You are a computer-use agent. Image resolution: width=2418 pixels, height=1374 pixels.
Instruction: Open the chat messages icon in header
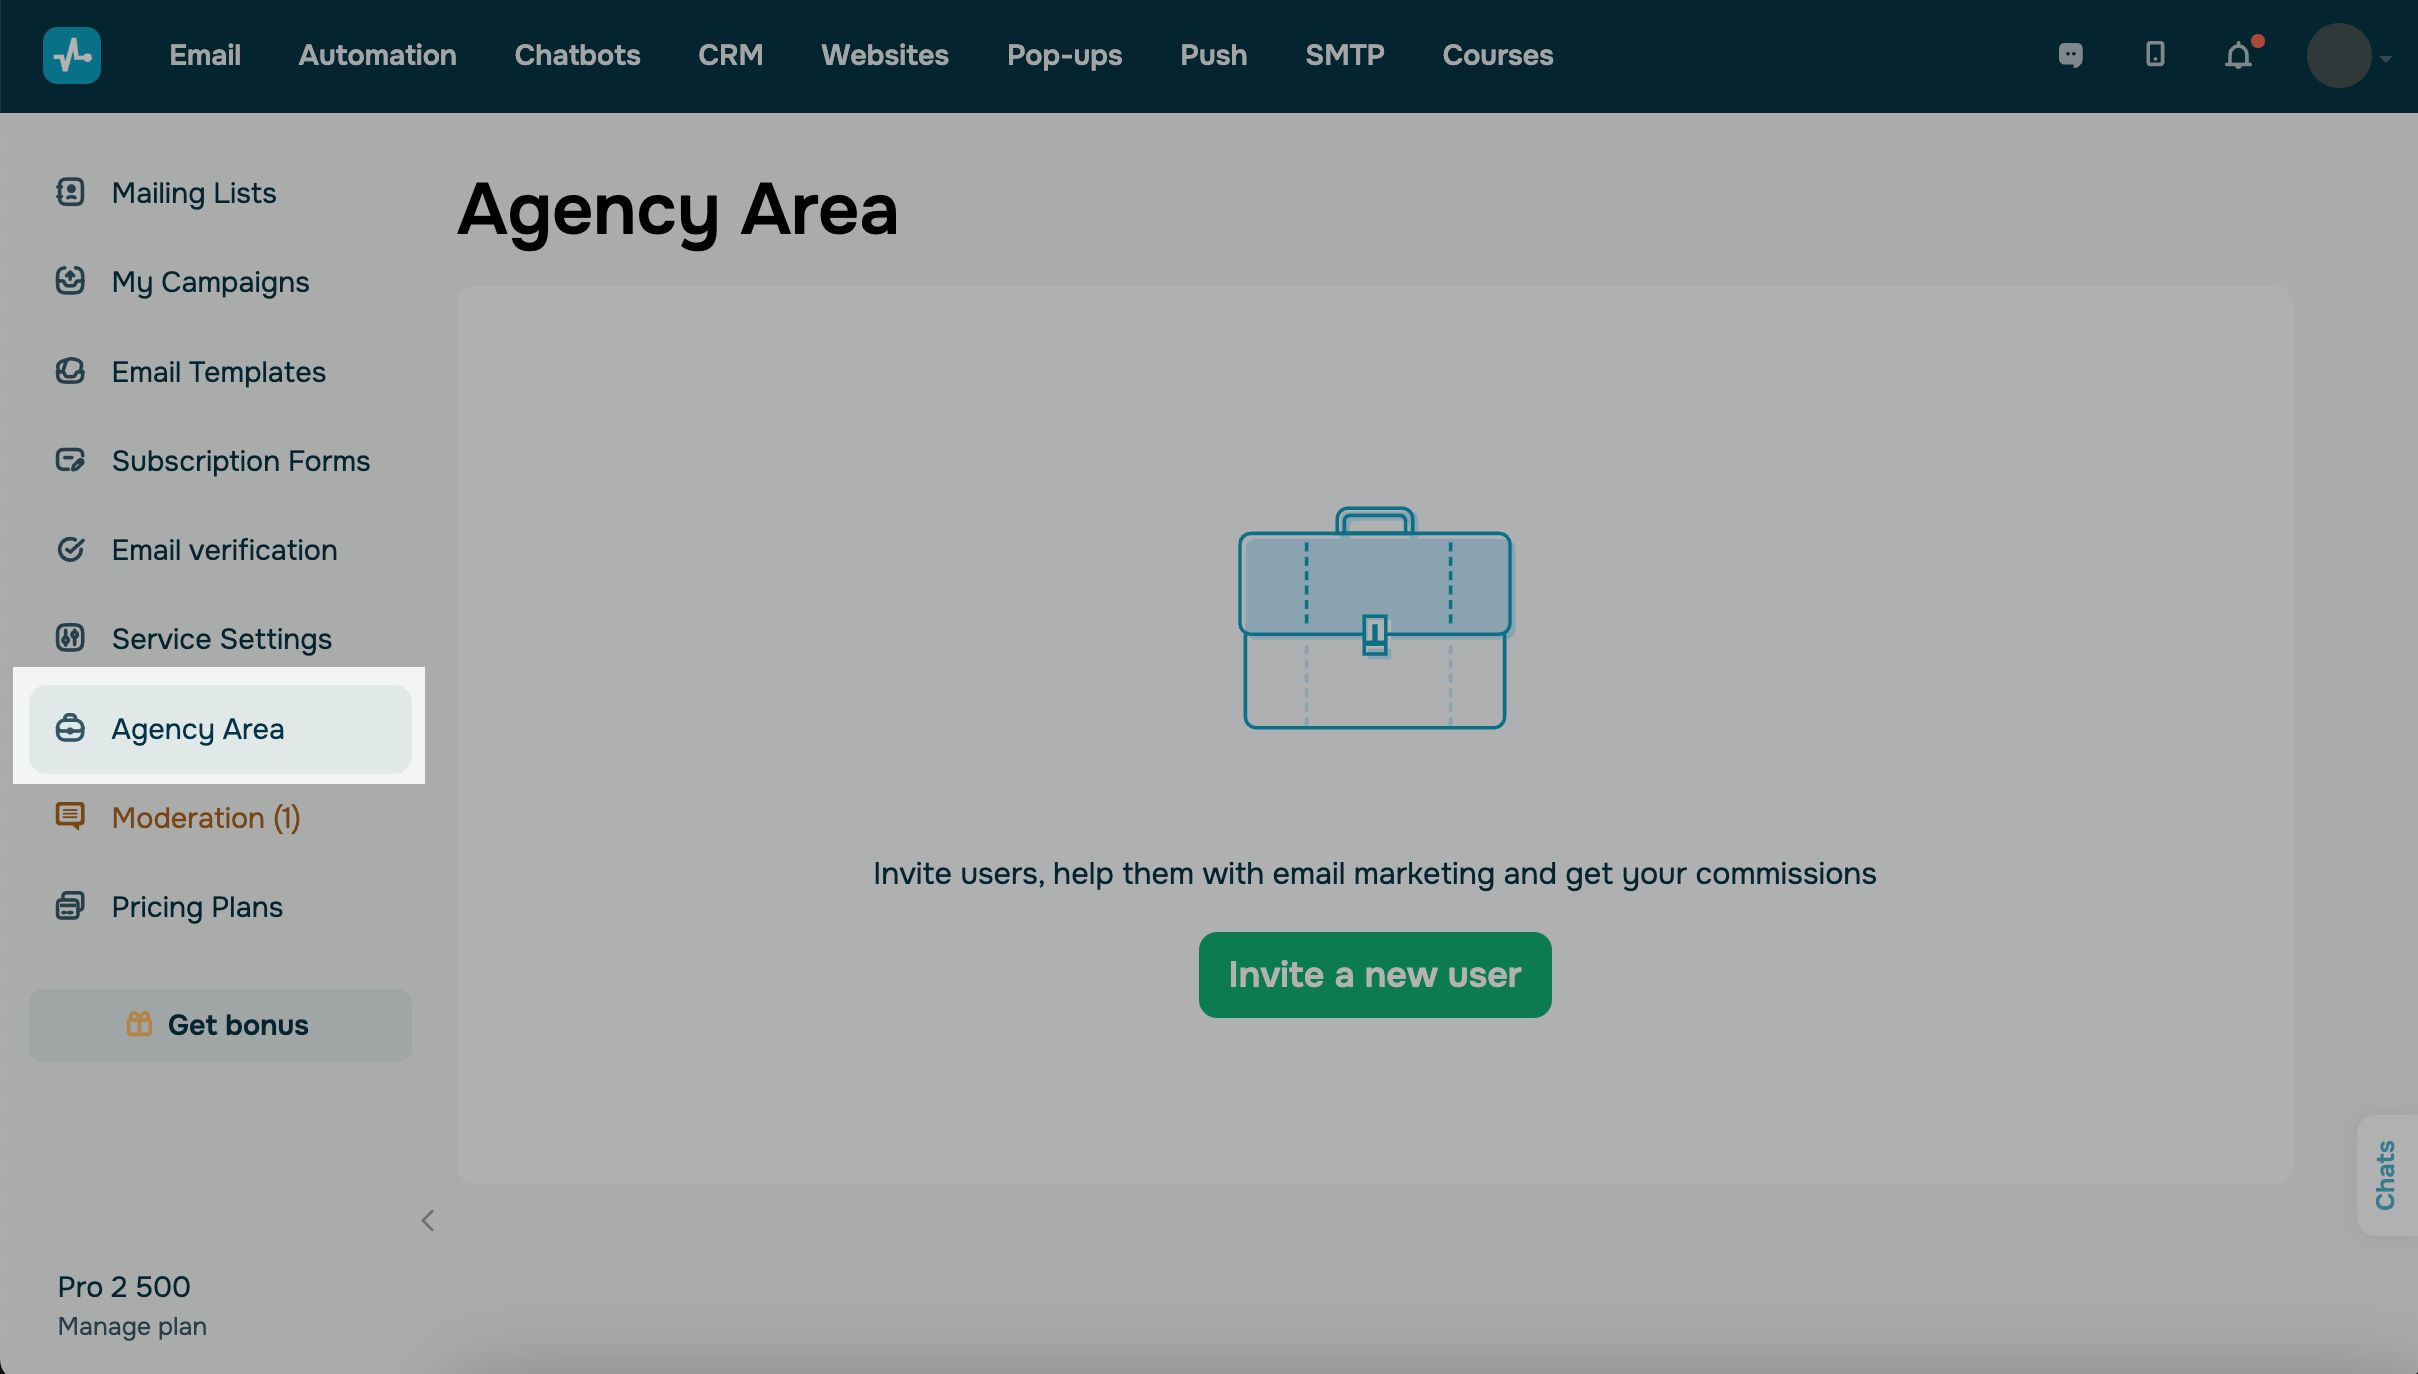click(2071, 55)
